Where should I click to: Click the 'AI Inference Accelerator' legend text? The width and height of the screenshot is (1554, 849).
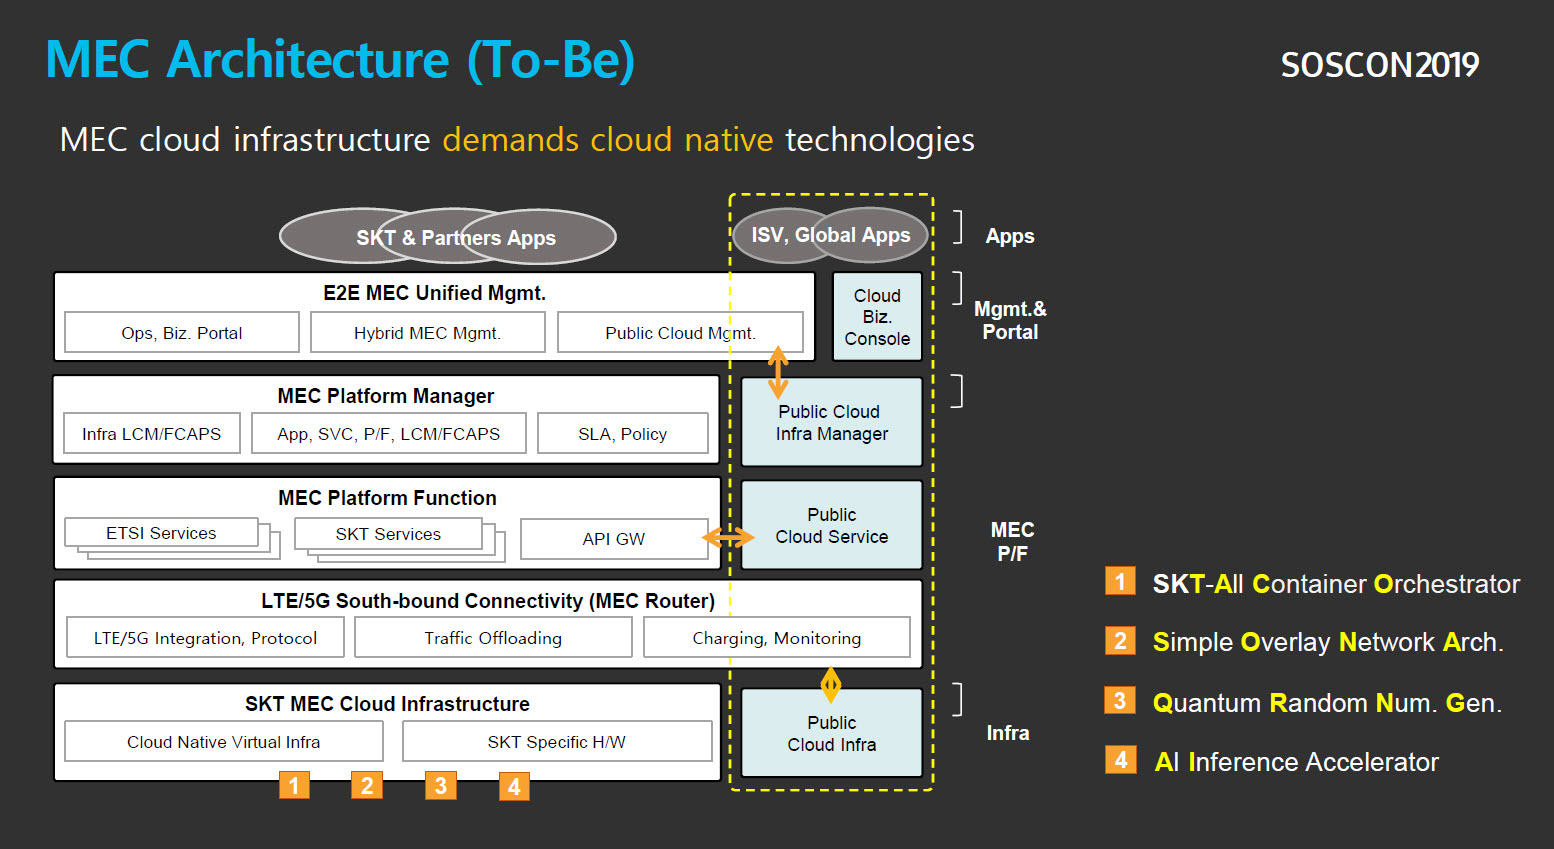1296,762
